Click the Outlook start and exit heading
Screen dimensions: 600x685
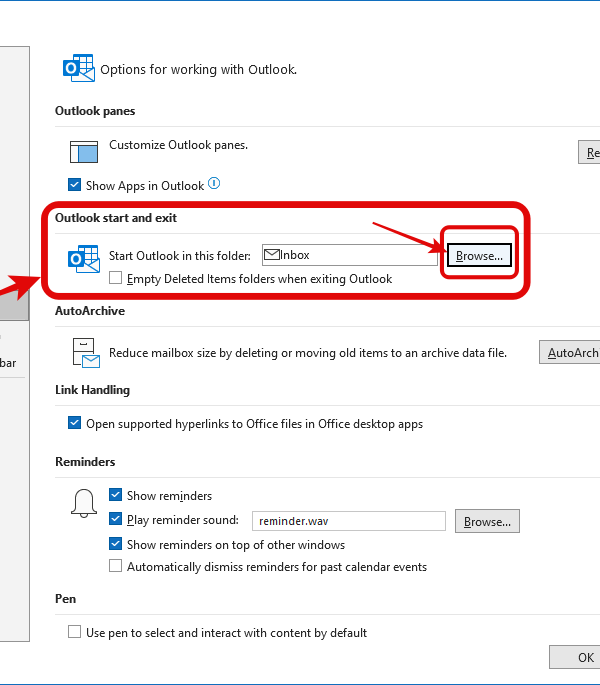(116, 218)
